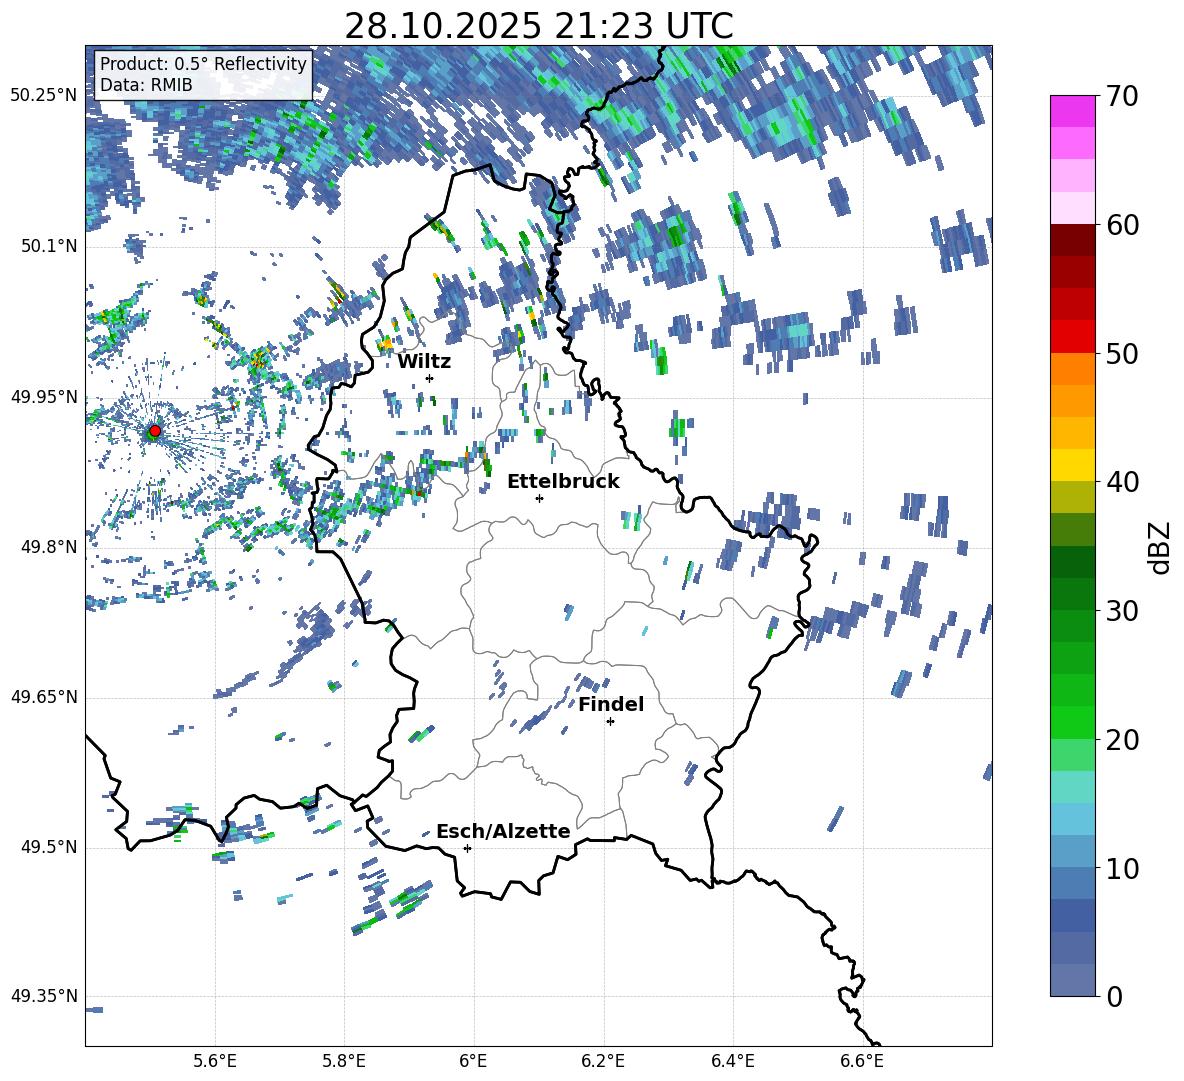Click the longitude label '5.8°E'
The image size is (1184, 1081).
click(x=344, y=1062)
